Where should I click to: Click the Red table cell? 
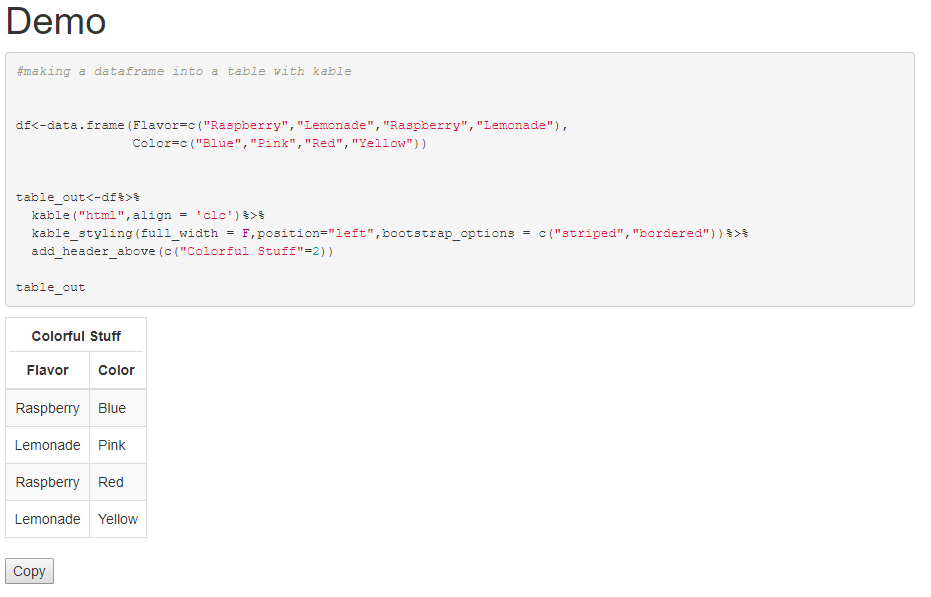tap(111, 482)
